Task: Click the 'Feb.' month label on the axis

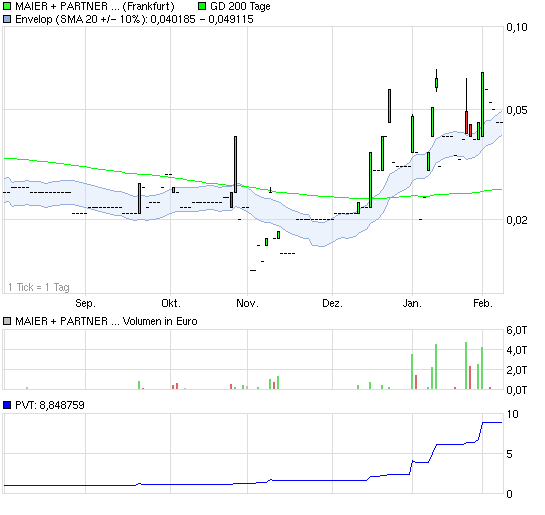Action: (x=483, y=303)
